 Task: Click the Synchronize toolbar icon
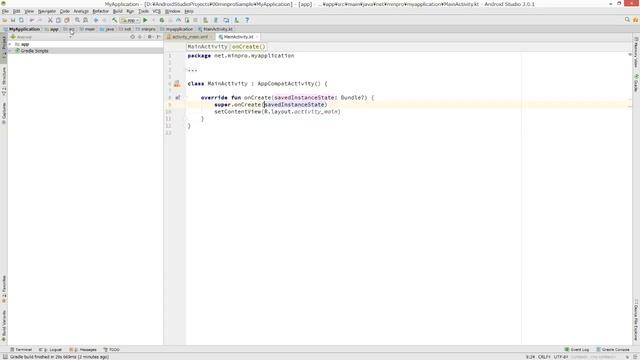[21, 20]
